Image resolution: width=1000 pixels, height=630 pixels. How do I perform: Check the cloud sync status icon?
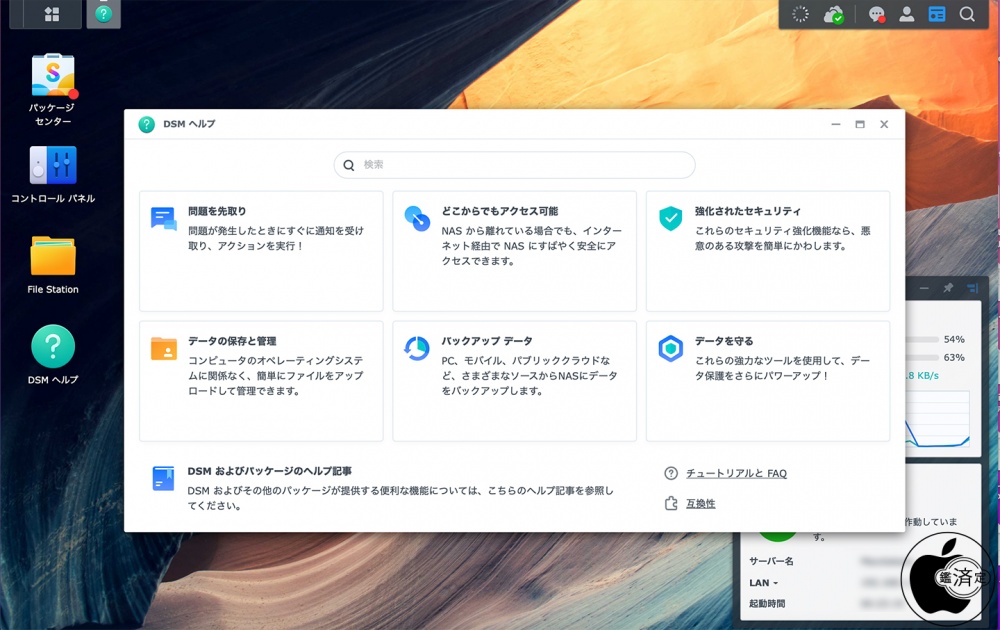(833, 14)
